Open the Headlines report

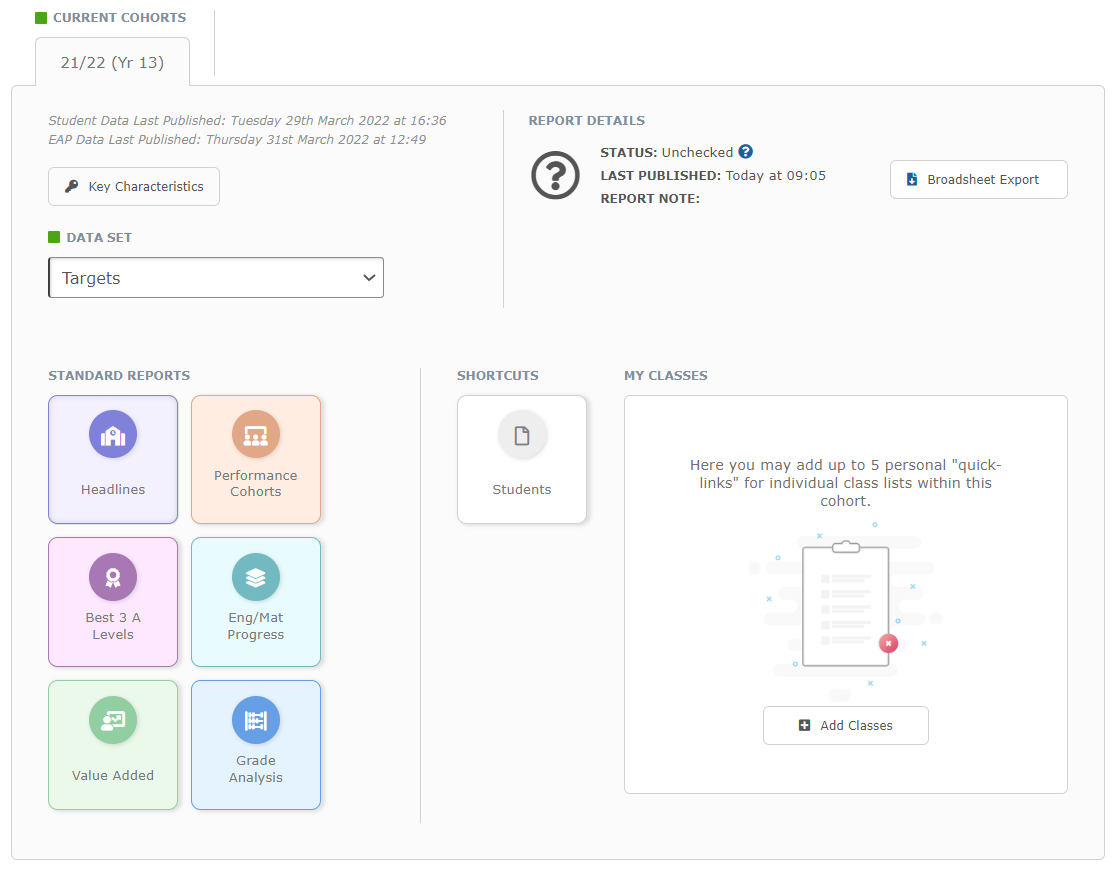[x=113, y=460]
